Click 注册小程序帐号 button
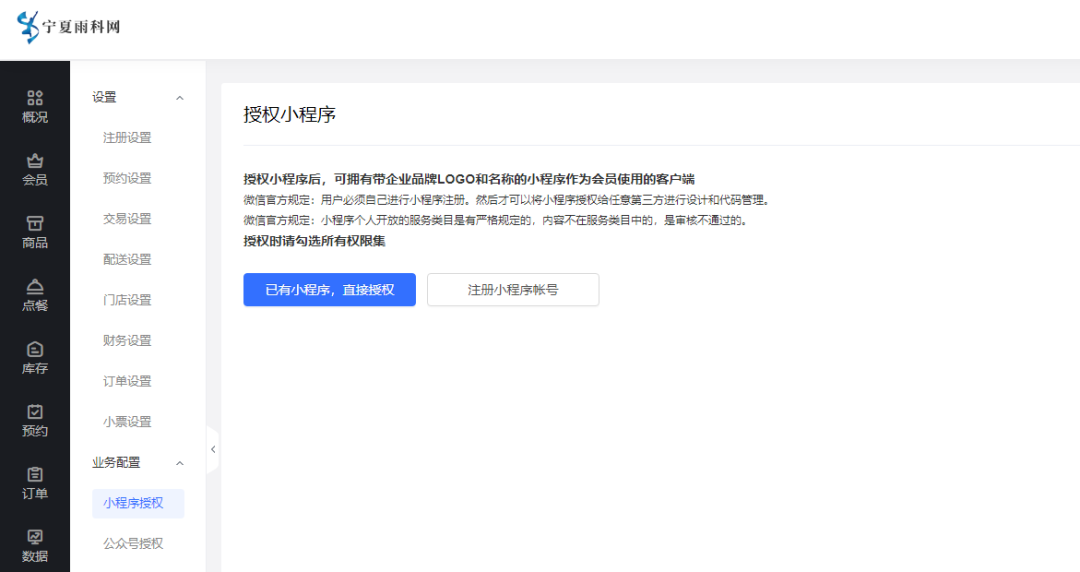This screenshot has width=1080, height=572. pyautogui.click(x=513, y=289)
